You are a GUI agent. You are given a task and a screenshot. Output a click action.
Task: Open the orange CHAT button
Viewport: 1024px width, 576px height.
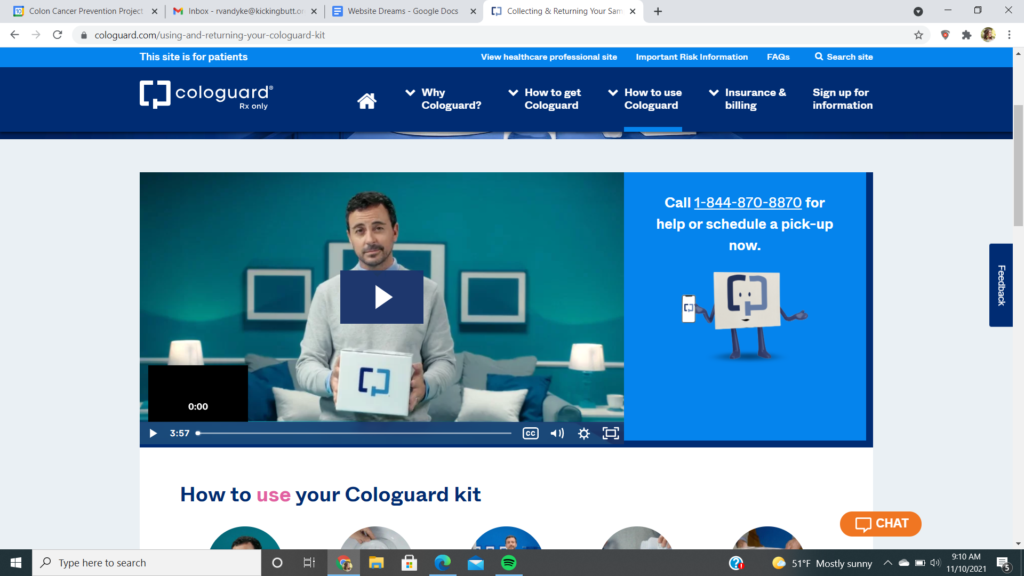pos(880,523)
